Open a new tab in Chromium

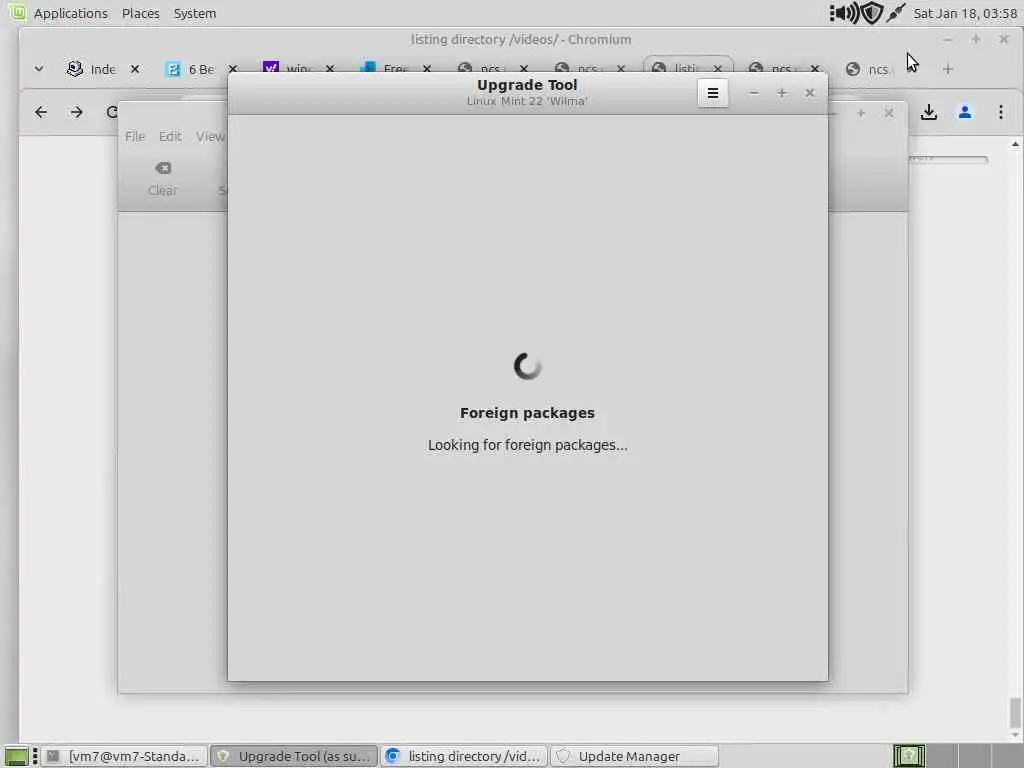tap(948, 69)
